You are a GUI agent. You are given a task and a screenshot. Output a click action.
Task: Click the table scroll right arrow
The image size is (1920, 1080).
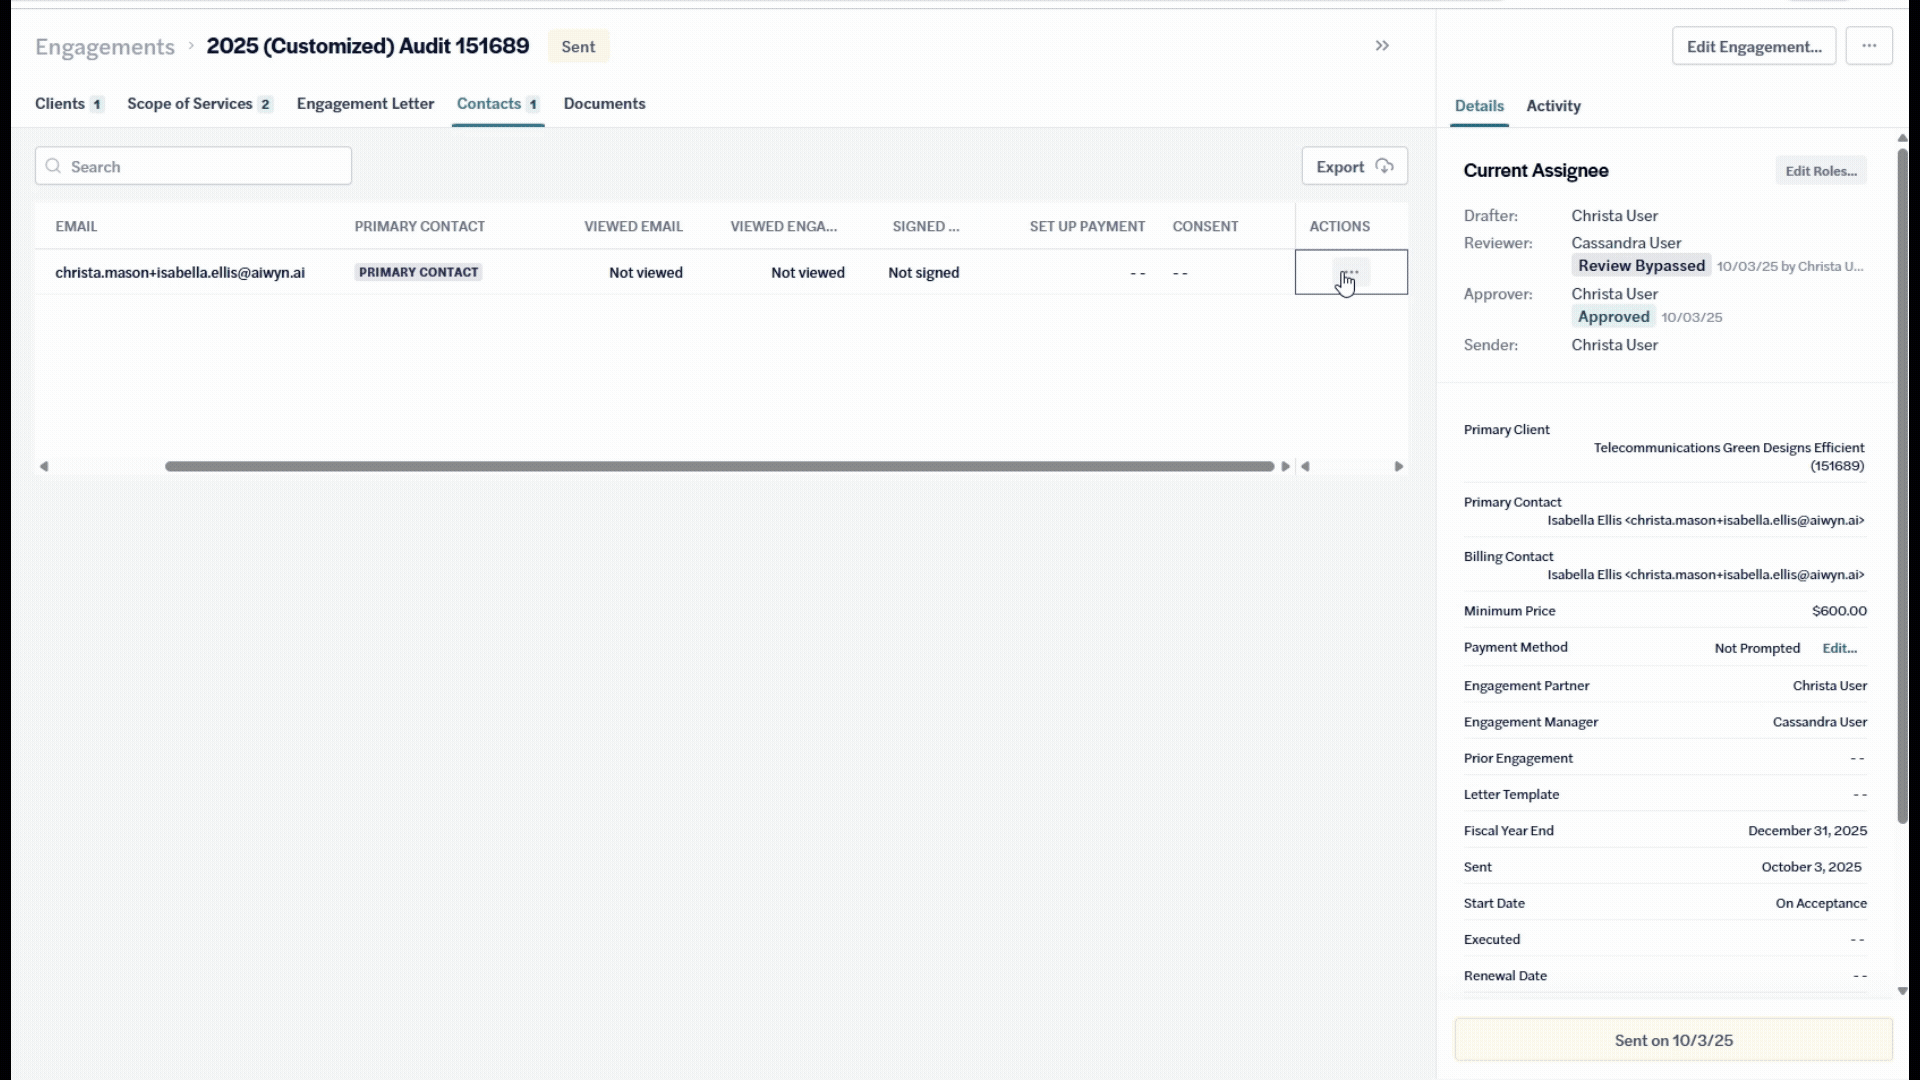pos(1285,466)
